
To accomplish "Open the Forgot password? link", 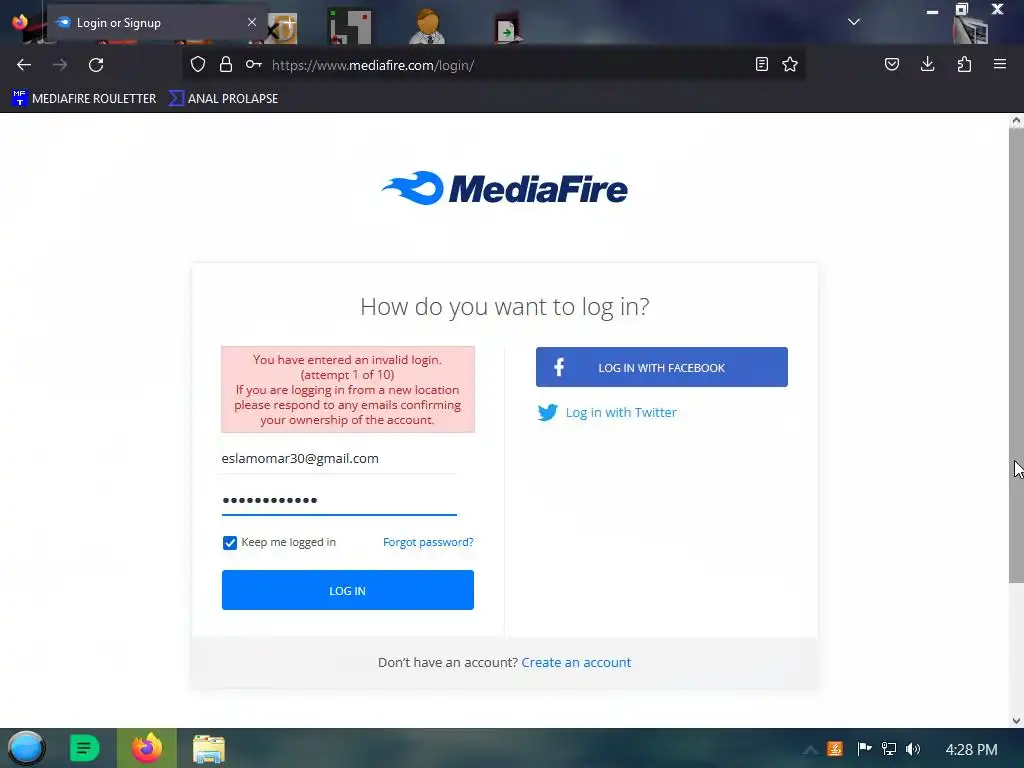I will [428, 542].
